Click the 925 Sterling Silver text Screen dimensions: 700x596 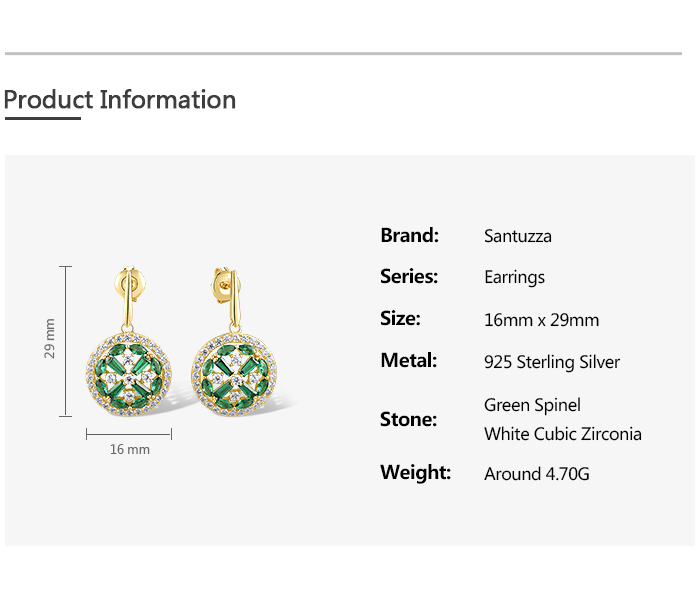551,362
